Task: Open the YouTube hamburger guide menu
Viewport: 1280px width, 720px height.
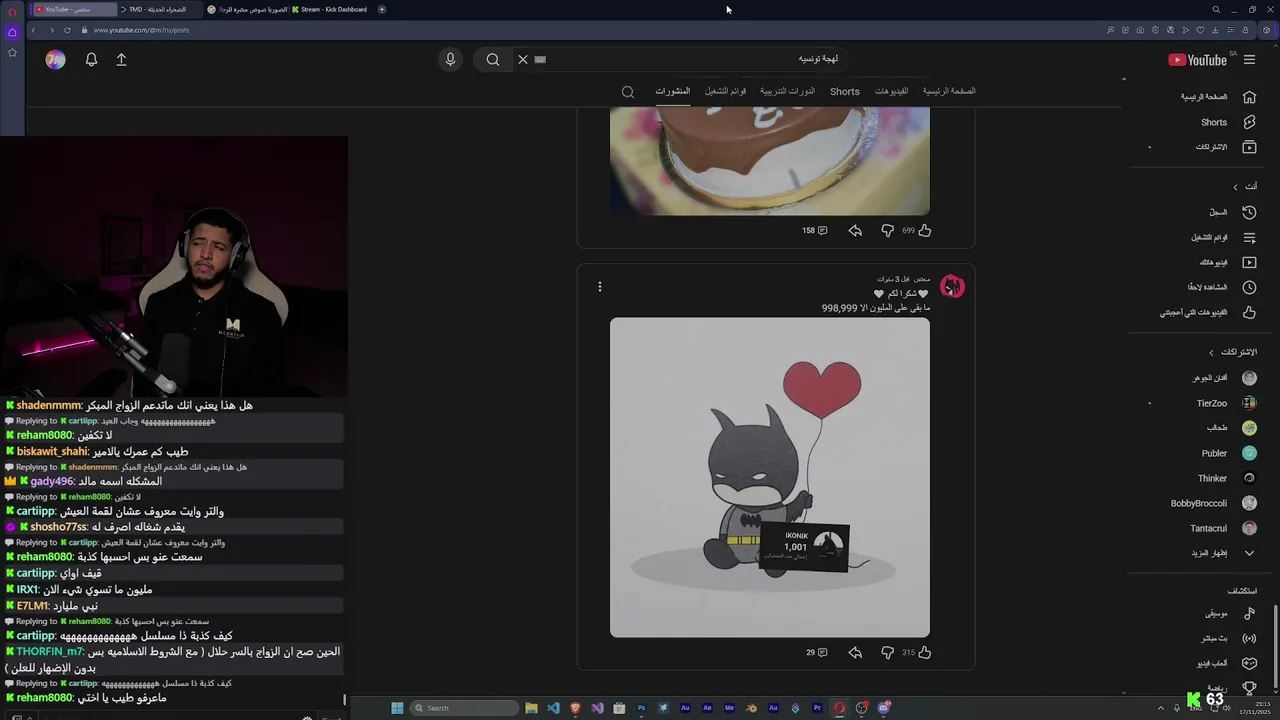Action: coord(1249,60)
